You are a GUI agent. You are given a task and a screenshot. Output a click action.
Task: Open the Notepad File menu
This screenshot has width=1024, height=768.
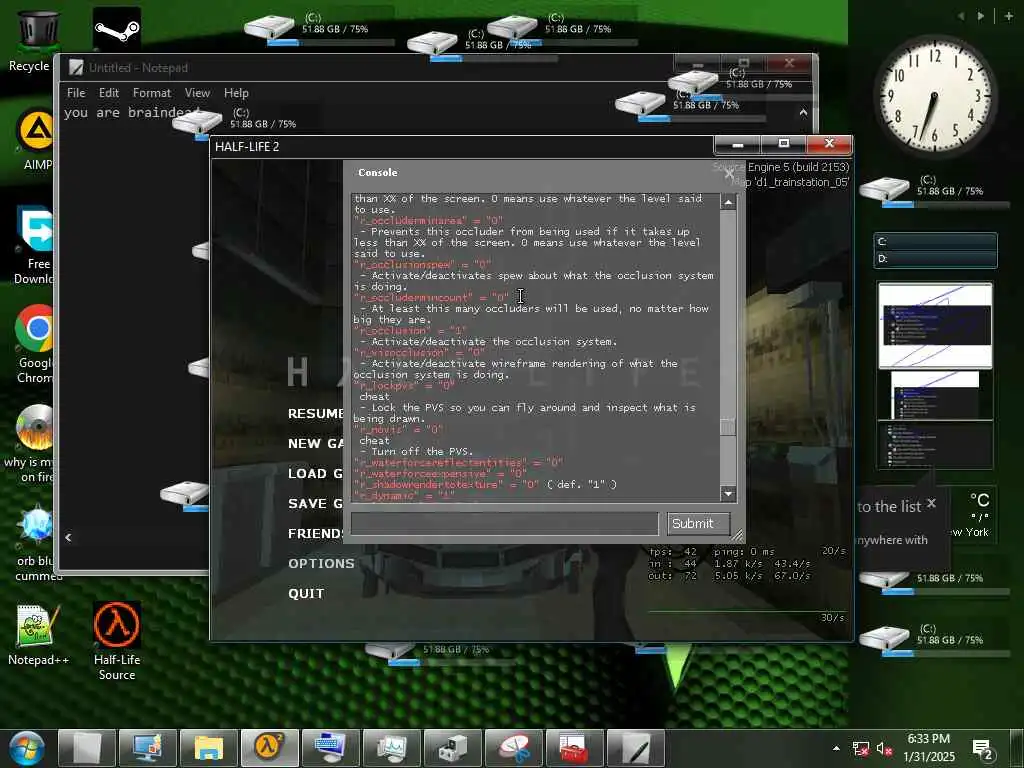point(76,93)
